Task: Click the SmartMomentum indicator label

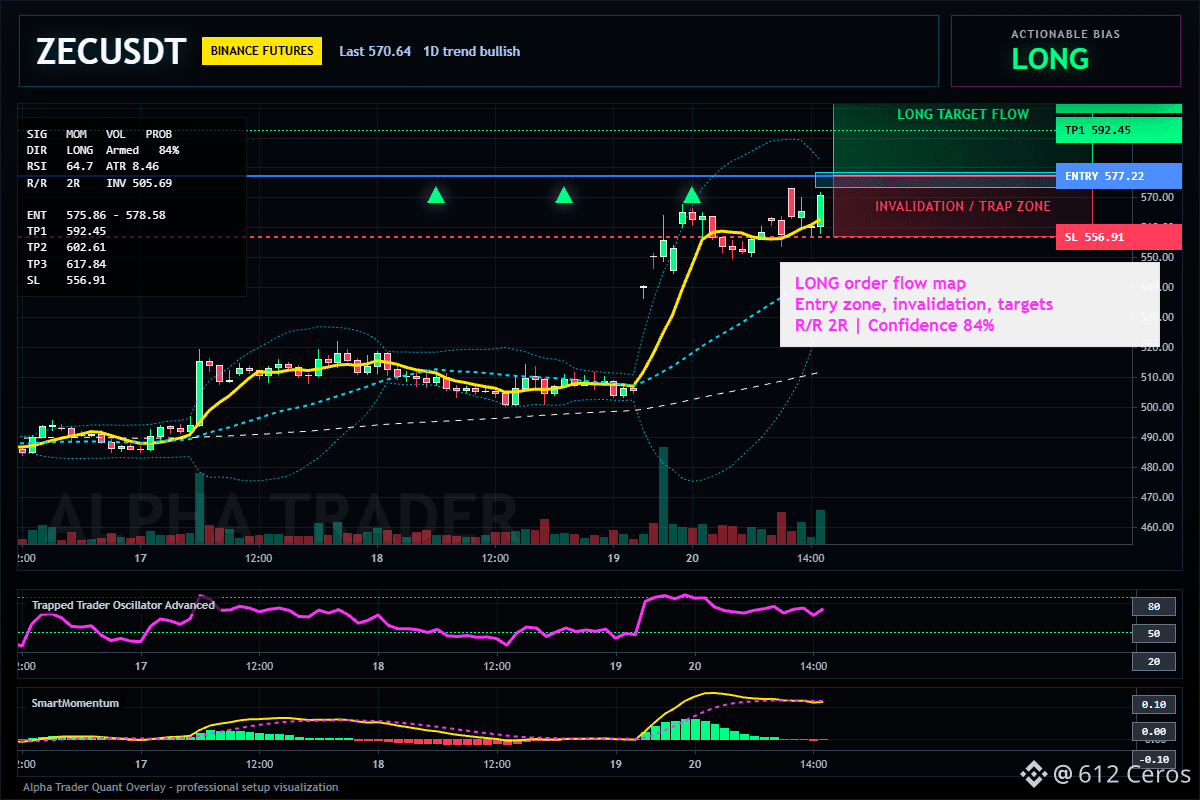Action: pyautogui.click(x=75, y=703)
